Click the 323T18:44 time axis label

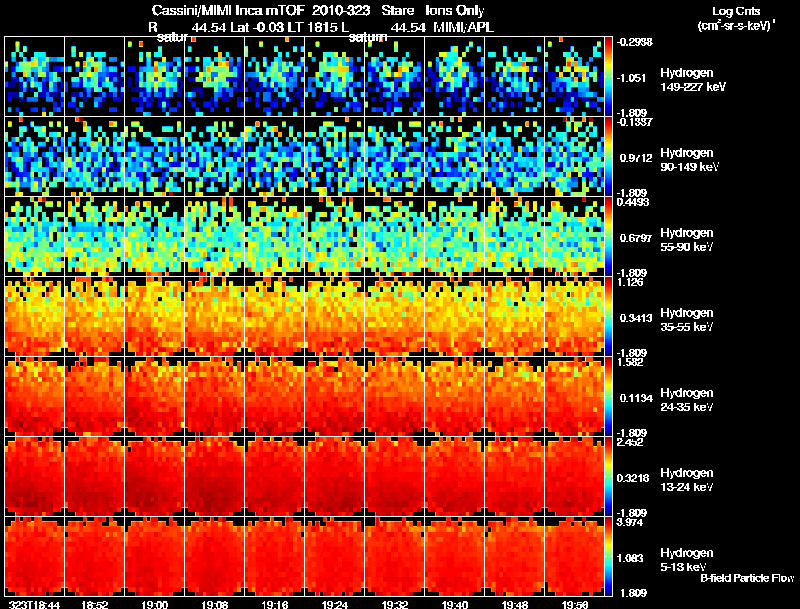click(x=35, y=605)
